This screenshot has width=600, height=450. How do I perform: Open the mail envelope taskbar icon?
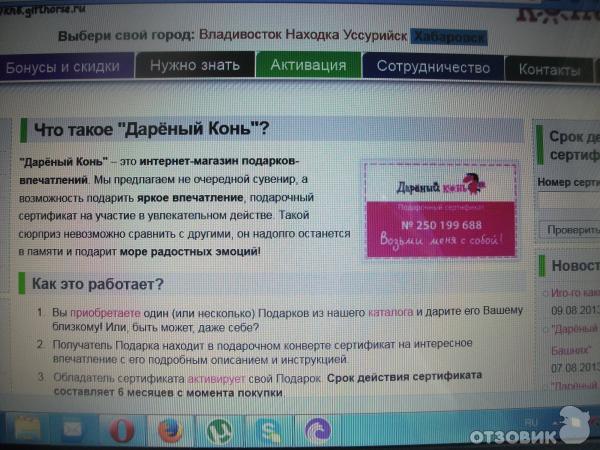coord(72,431)
